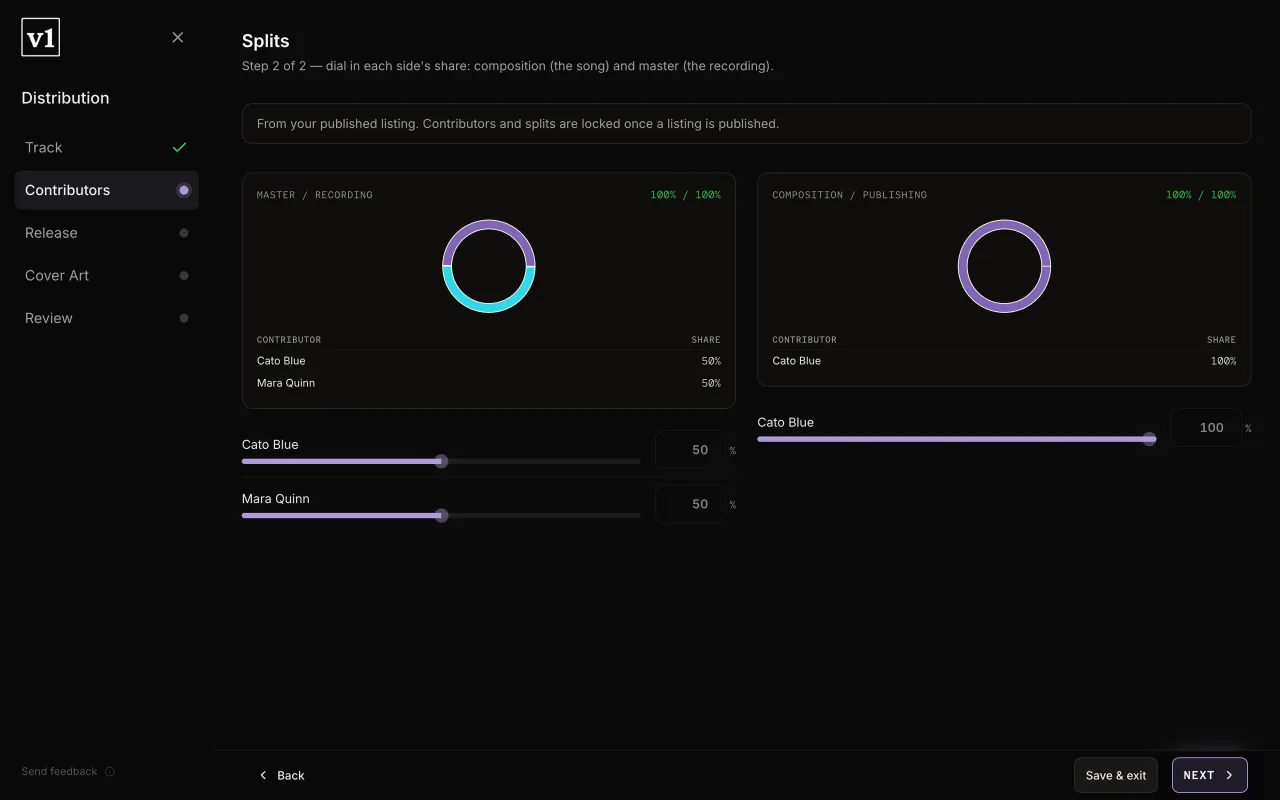Jump to the Review step
This screenshot has width=1280, height=800.
(x=106, y=318)
